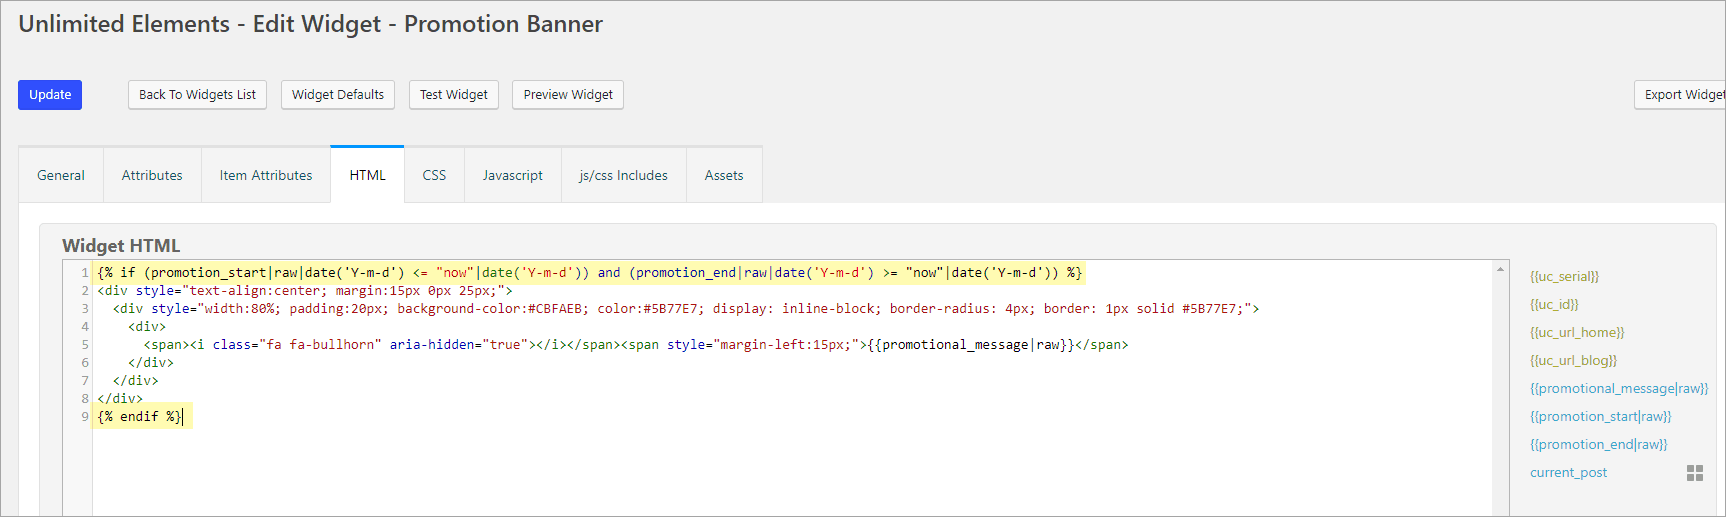Select the HTML tab
1726x517 pixels.
click(x=367, y=175)
